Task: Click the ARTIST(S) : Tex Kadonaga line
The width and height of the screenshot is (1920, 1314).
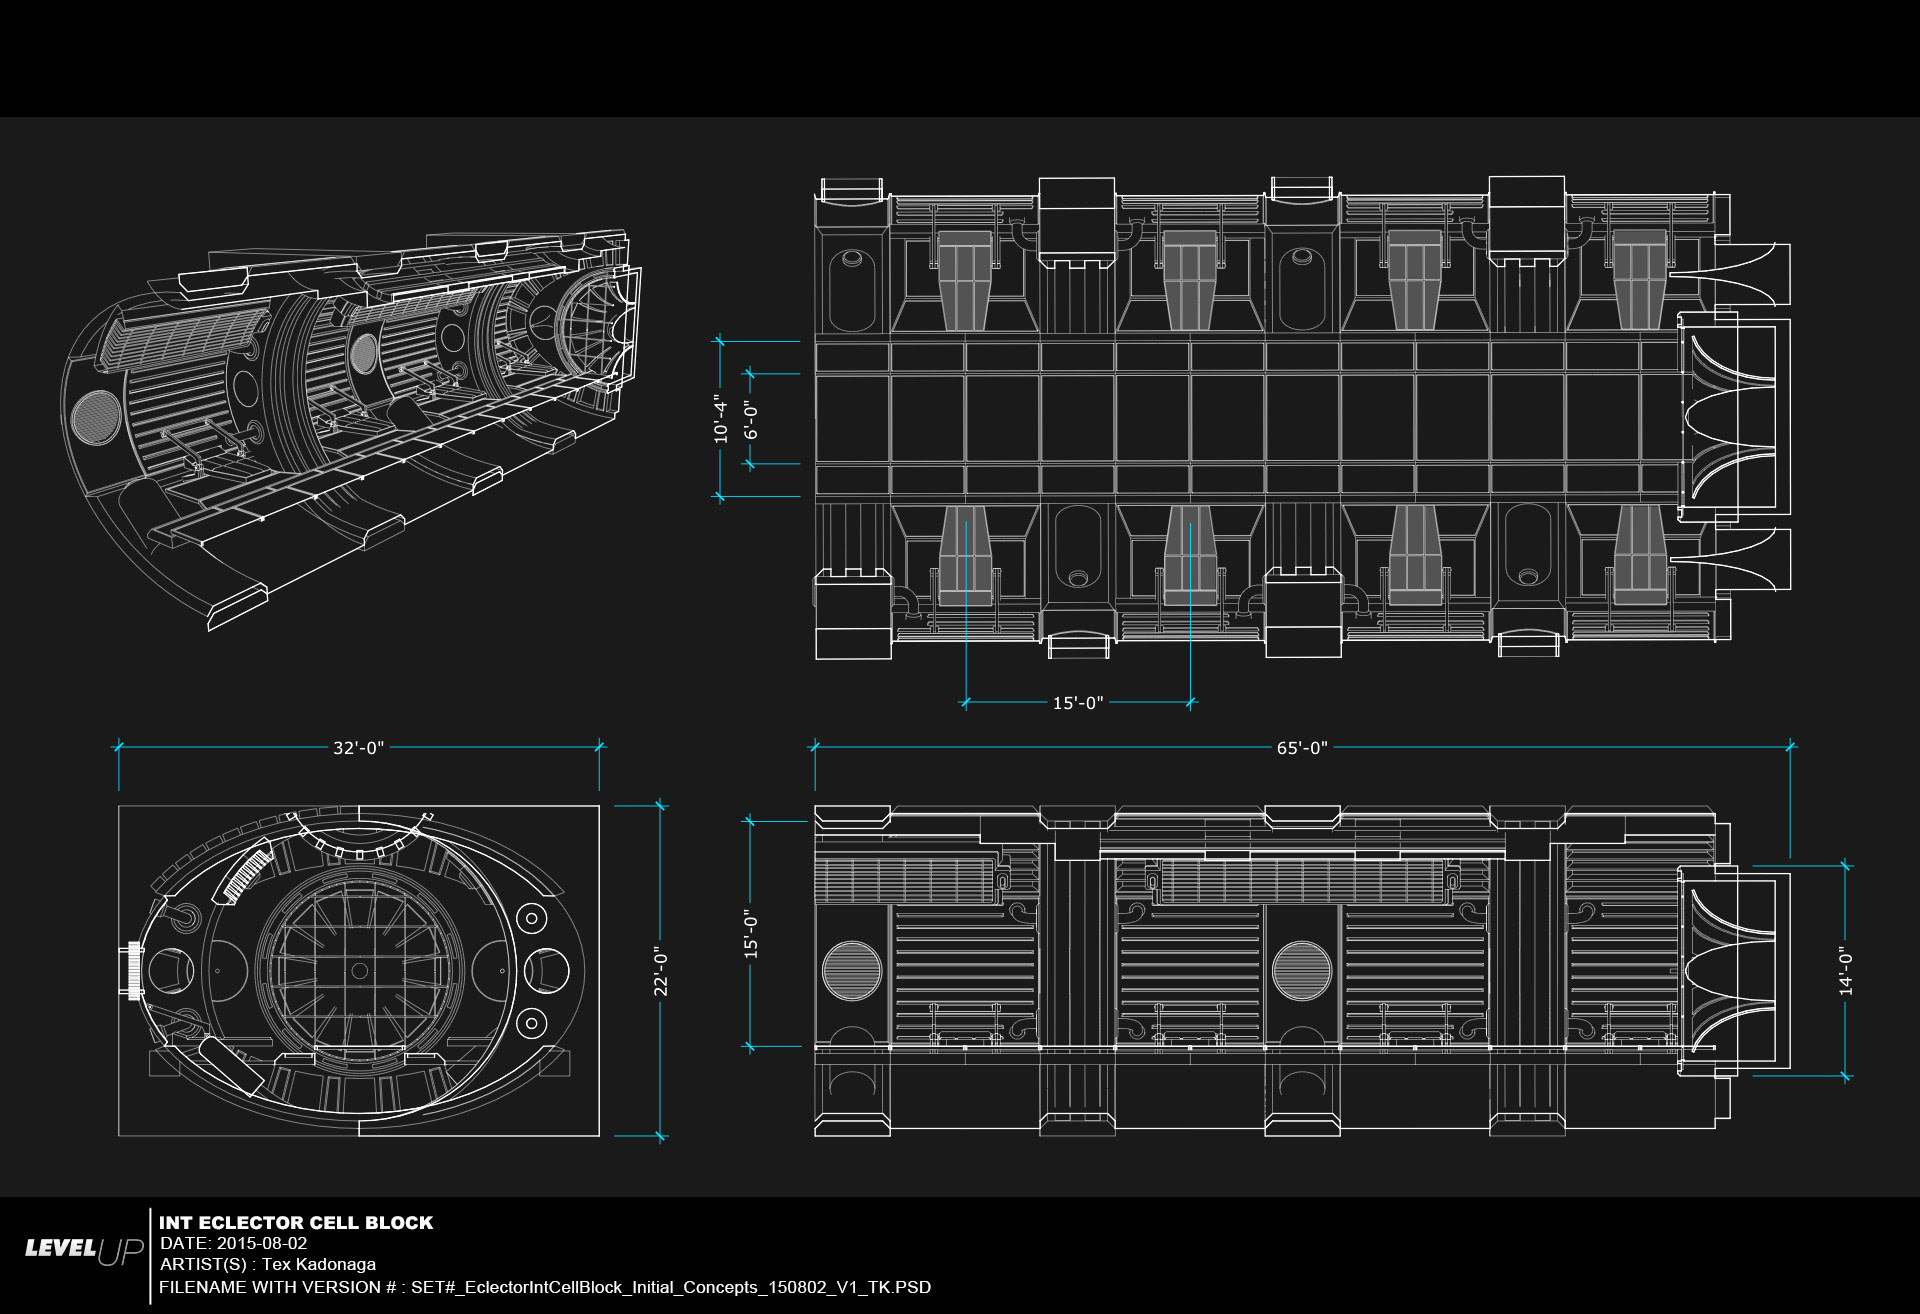Action: point(268,1264)
